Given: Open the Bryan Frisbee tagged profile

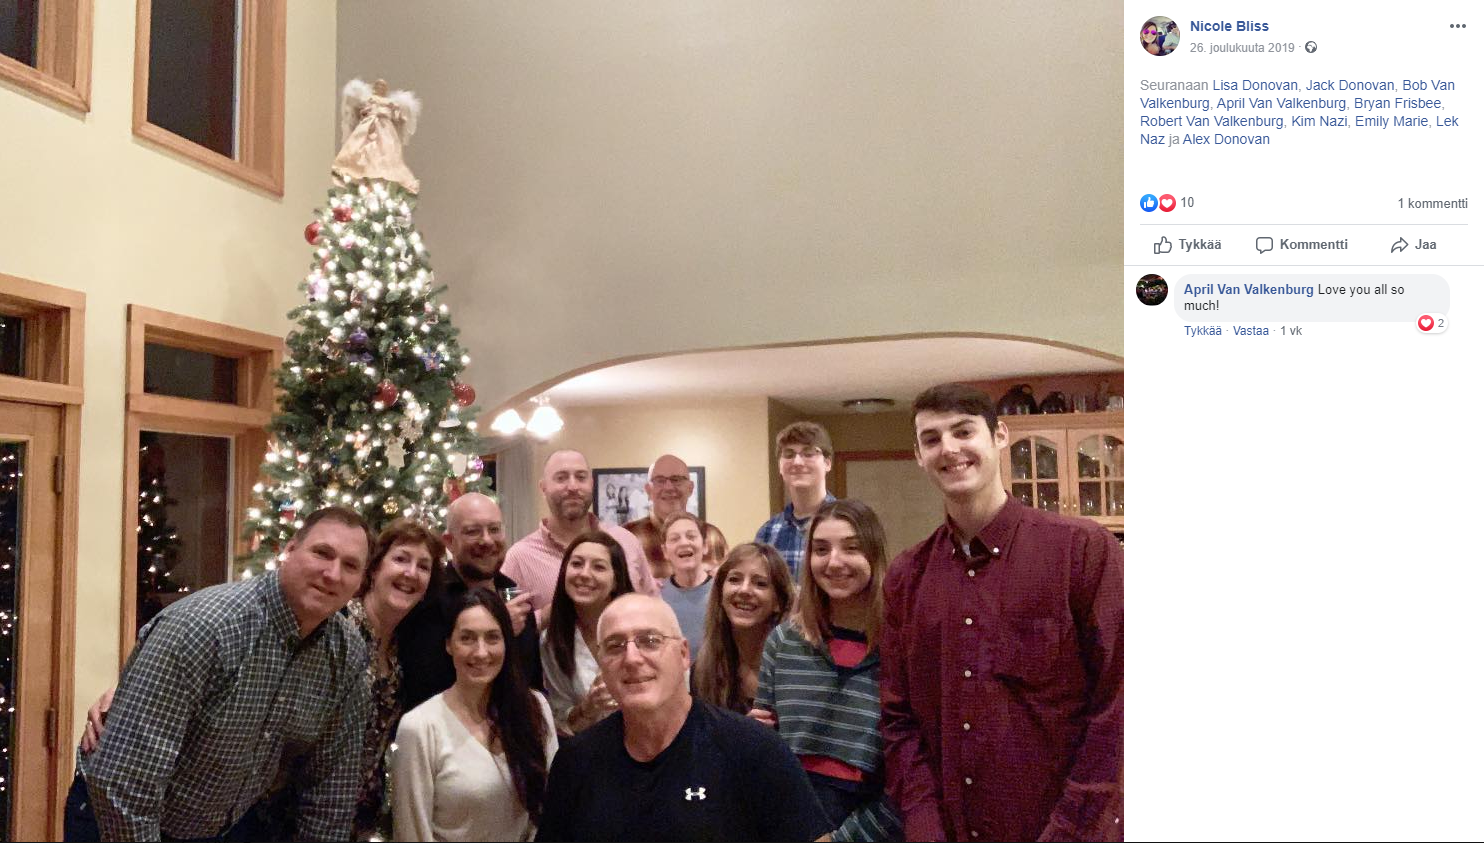Looking at the screenshot, I should (1397, 103).
